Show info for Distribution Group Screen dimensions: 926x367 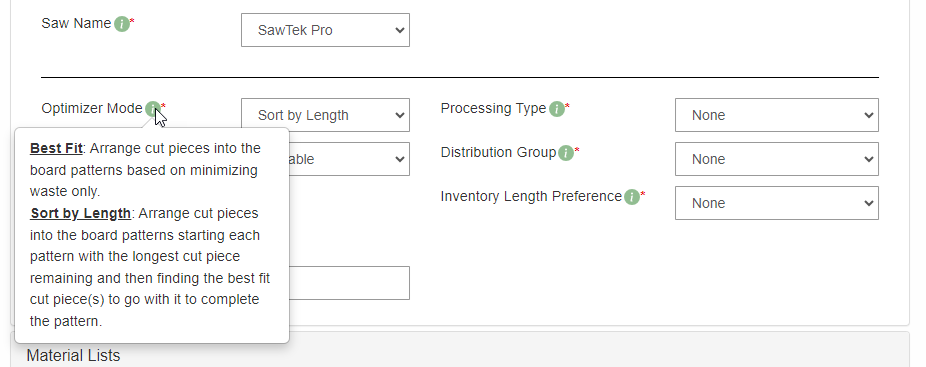(566, 154)
